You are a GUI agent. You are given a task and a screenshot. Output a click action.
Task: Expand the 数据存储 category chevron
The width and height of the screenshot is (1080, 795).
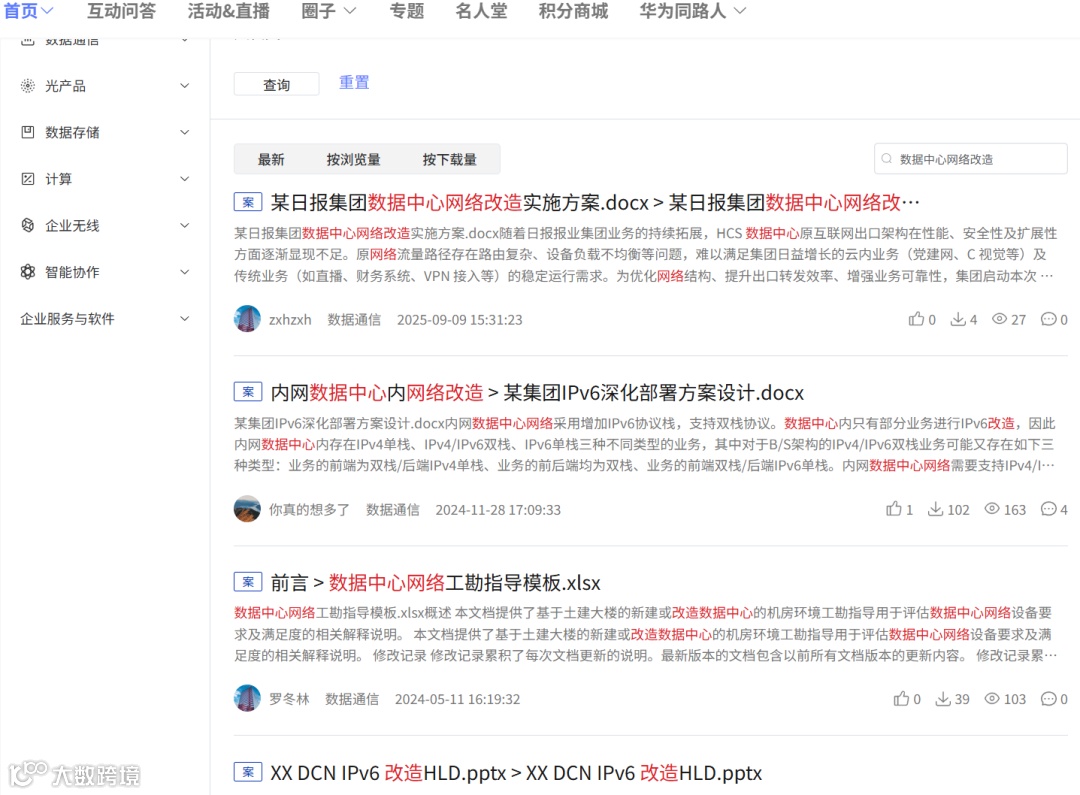[185, 132]
